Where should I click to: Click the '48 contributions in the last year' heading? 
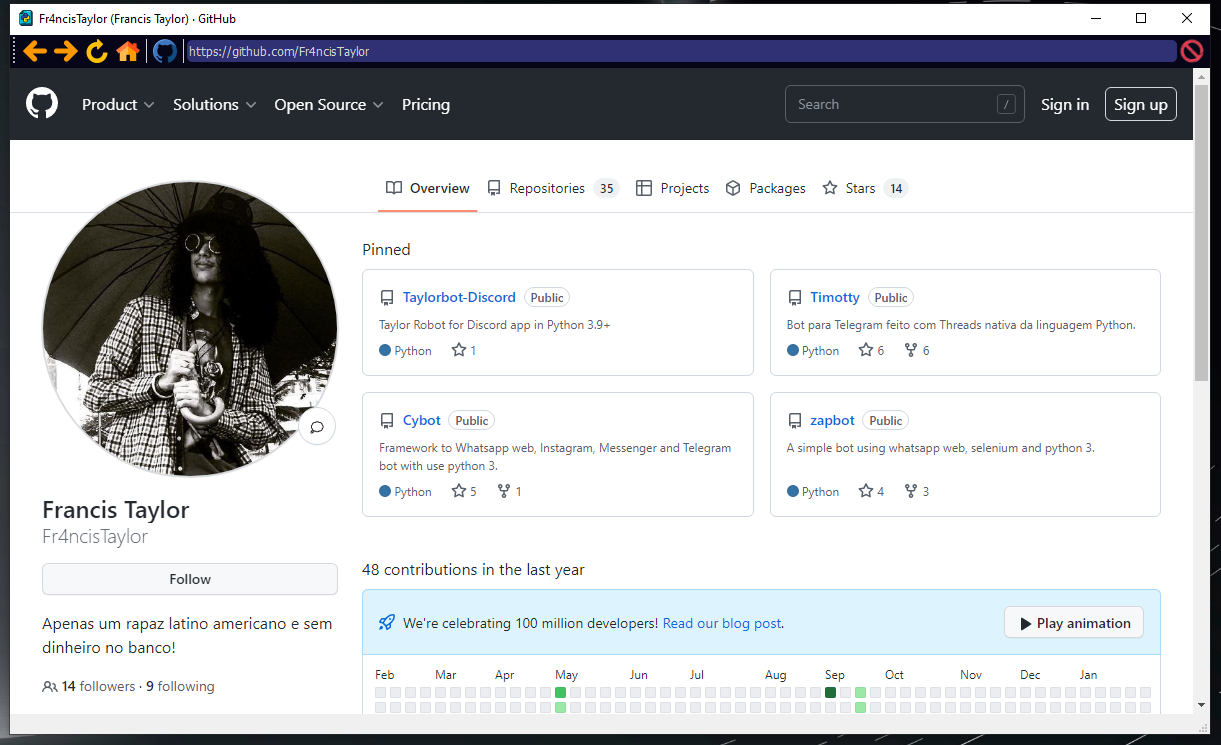point(473,569)
